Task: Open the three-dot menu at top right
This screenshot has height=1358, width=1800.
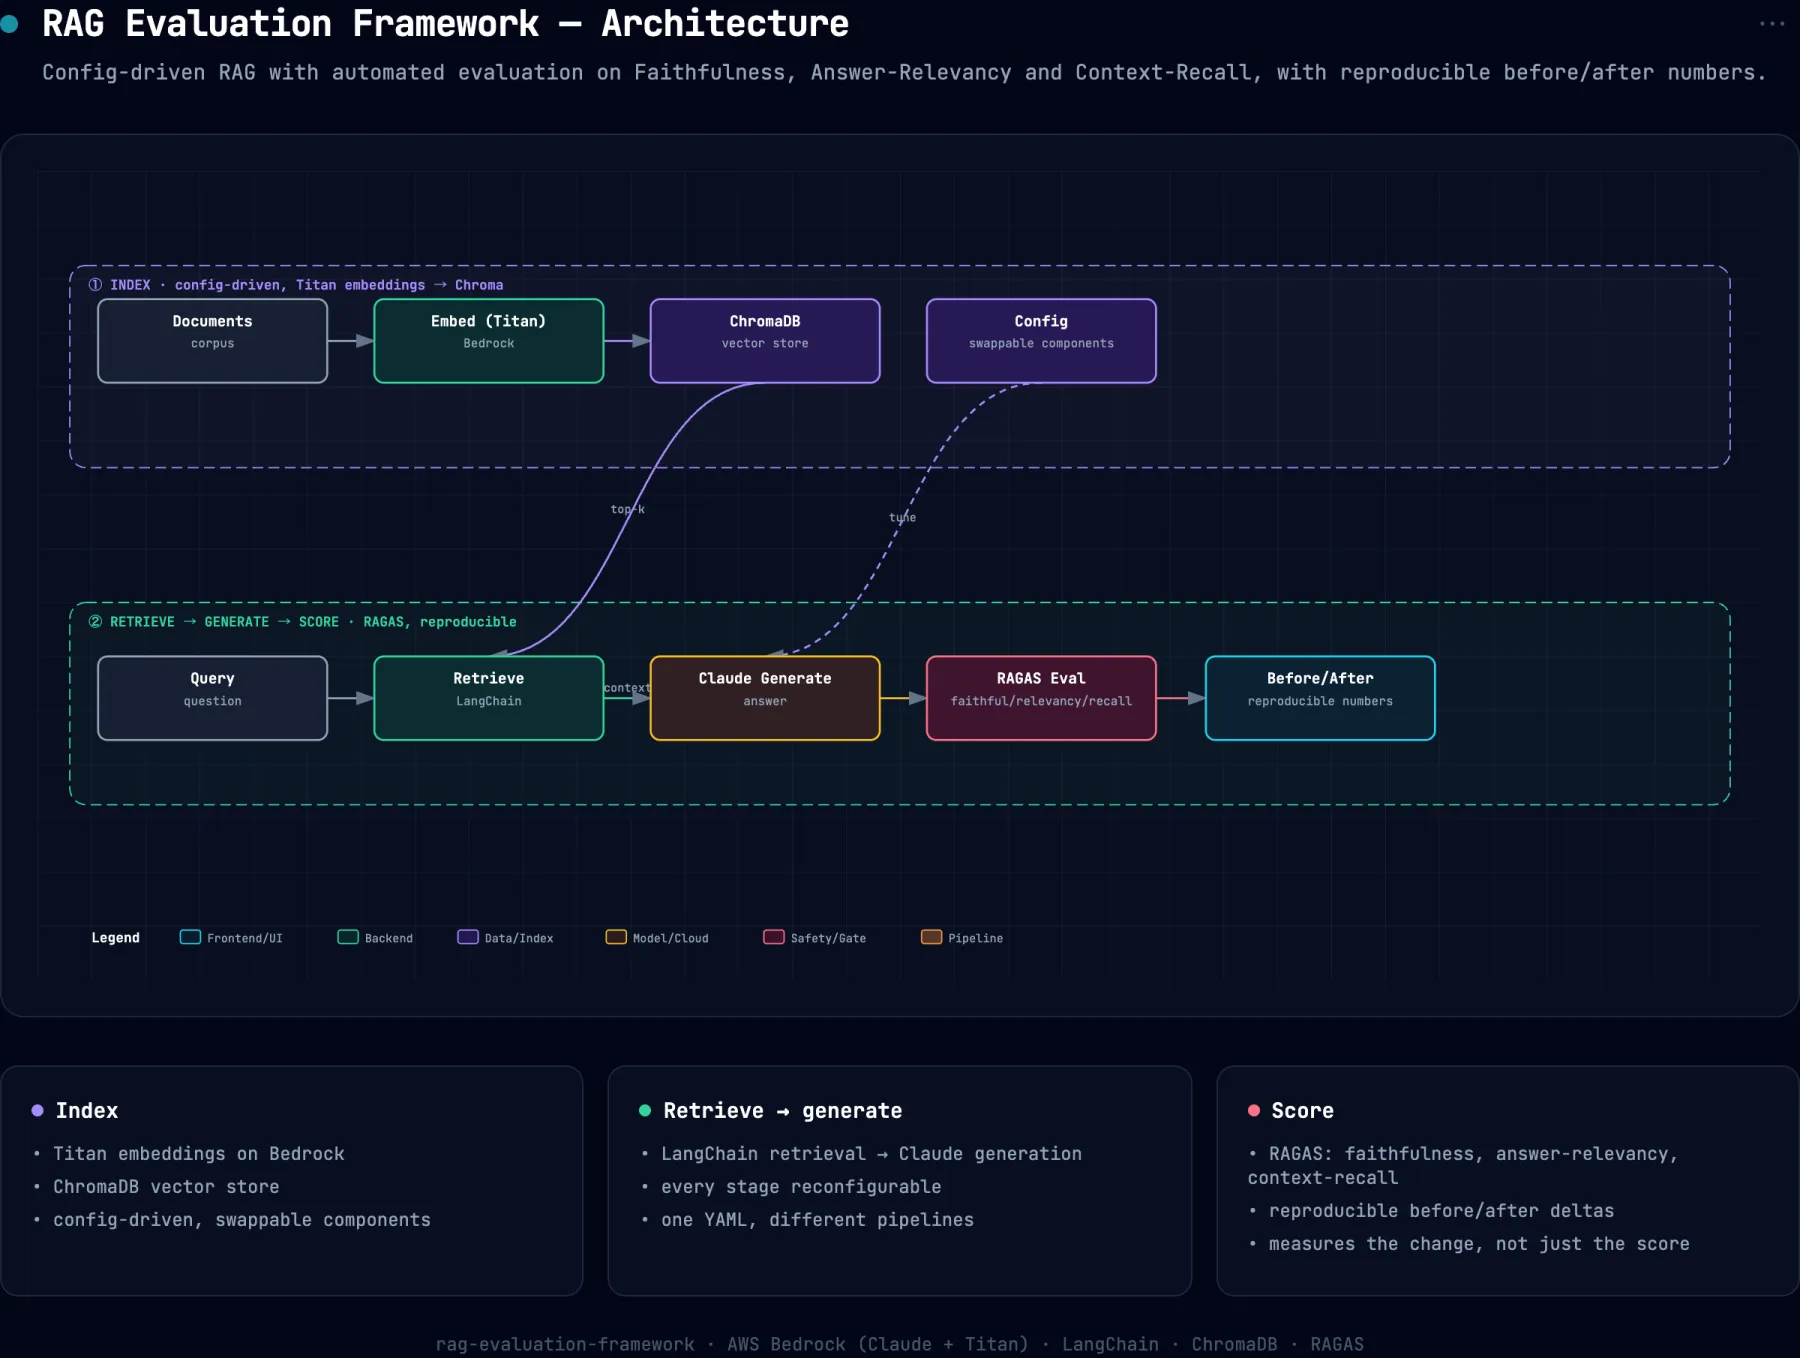Action: pyautogui.click(x=1771, y=24)
